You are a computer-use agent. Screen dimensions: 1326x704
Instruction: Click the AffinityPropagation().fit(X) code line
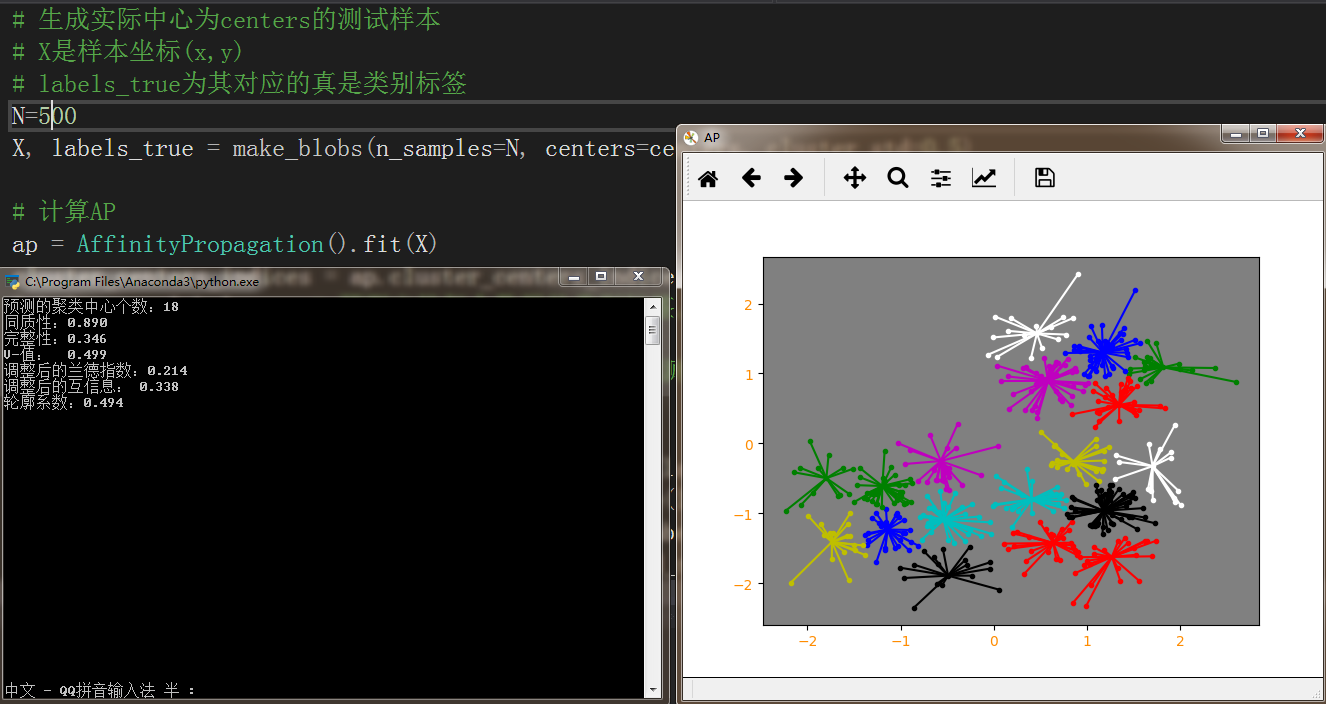pyautogui.click(x=225, y=244)
